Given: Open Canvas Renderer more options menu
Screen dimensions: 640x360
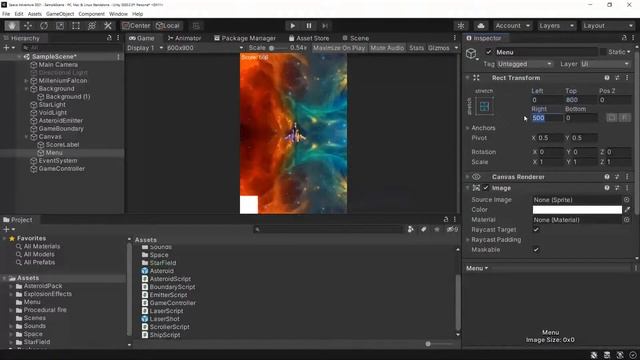Looking at the screenshot, I should tap(627, 177).
